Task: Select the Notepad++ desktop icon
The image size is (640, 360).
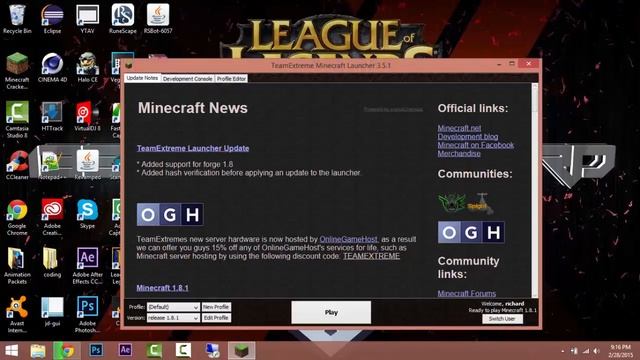Action: click(52, 165)
